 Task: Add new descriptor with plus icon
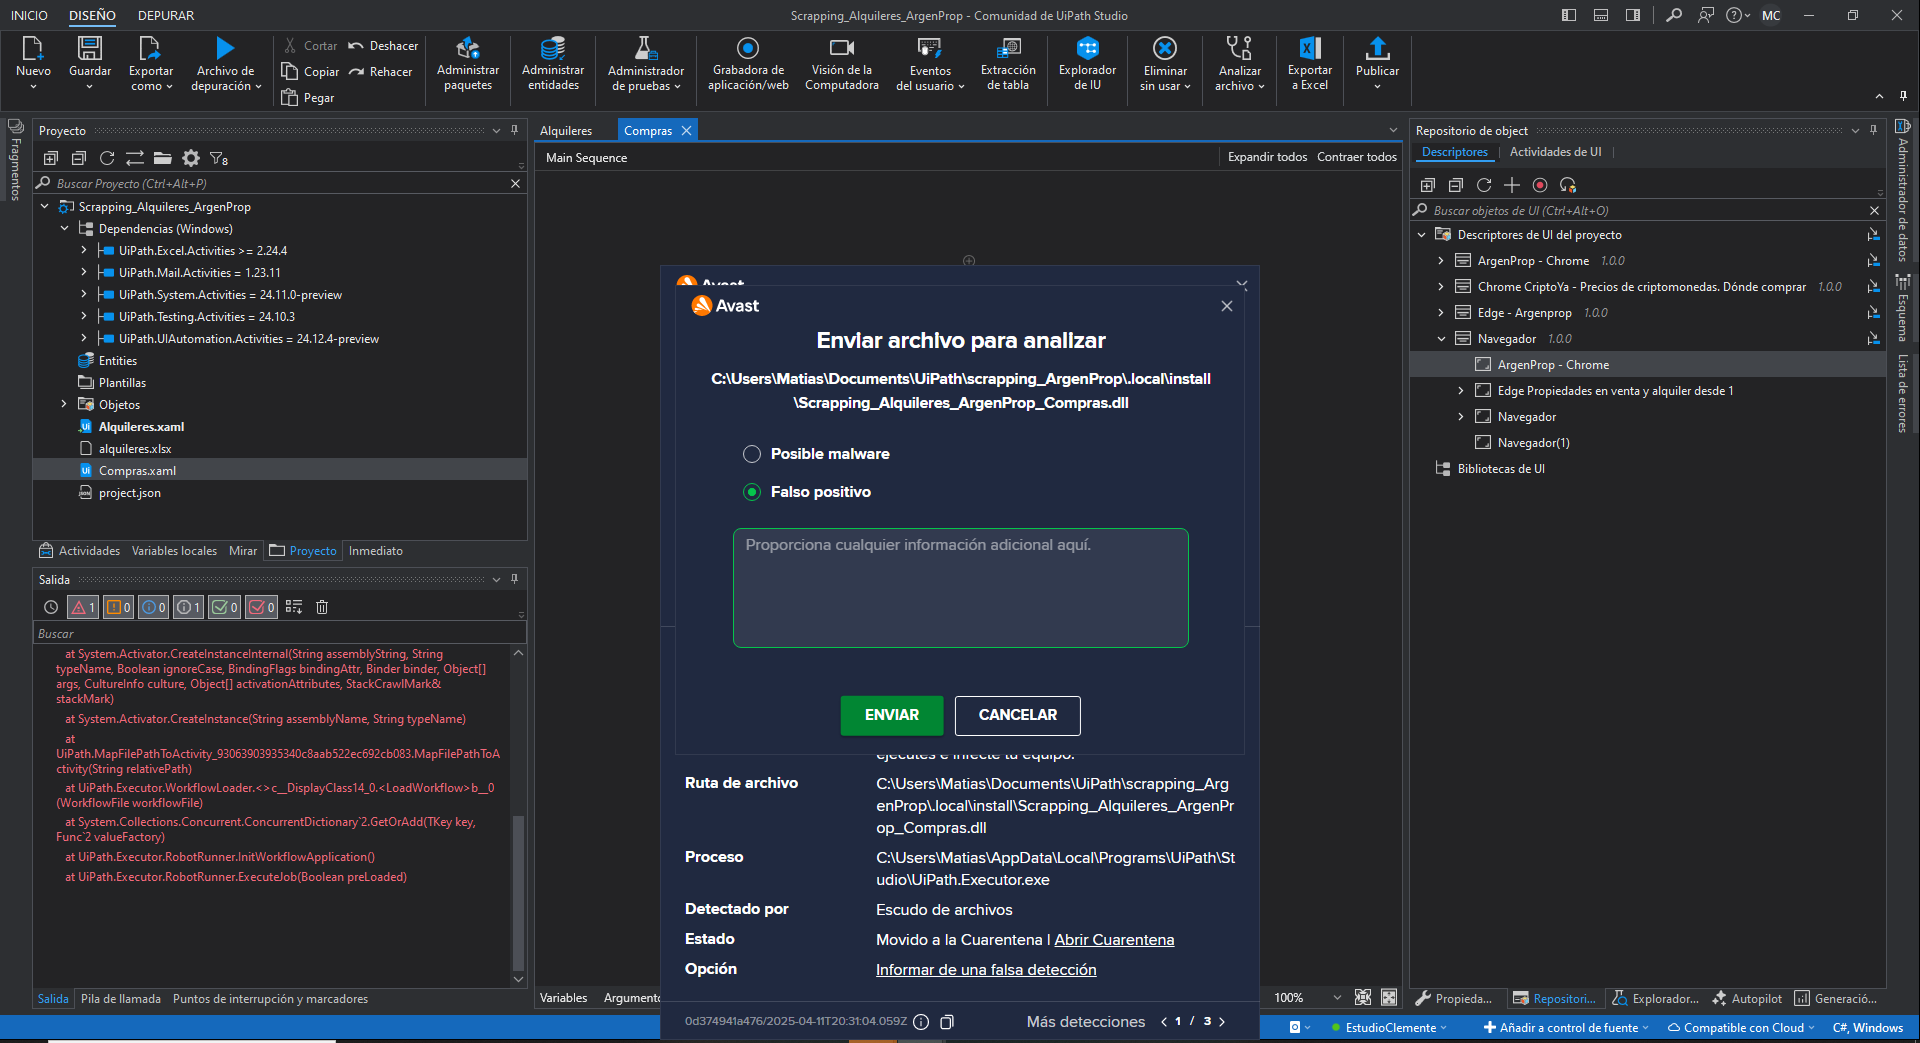[x=1512, y=185]
